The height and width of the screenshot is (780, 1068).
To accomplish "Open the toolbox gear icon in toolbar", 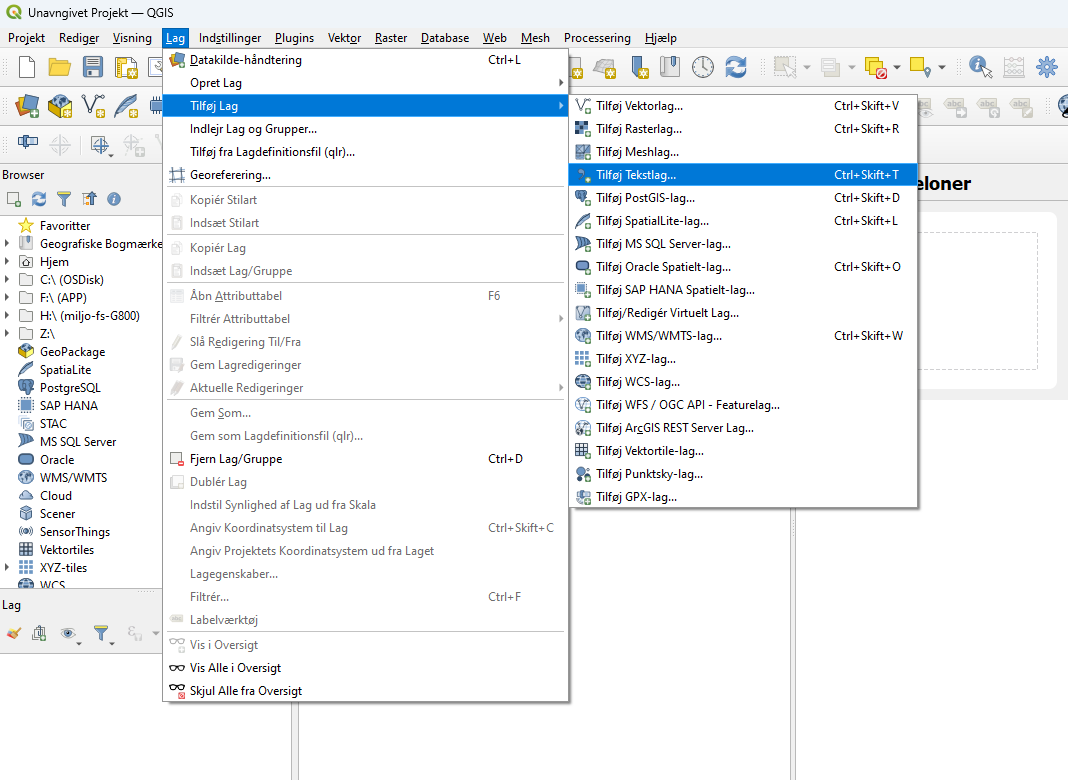I will pyautogui.click(x=1047, y=67).
